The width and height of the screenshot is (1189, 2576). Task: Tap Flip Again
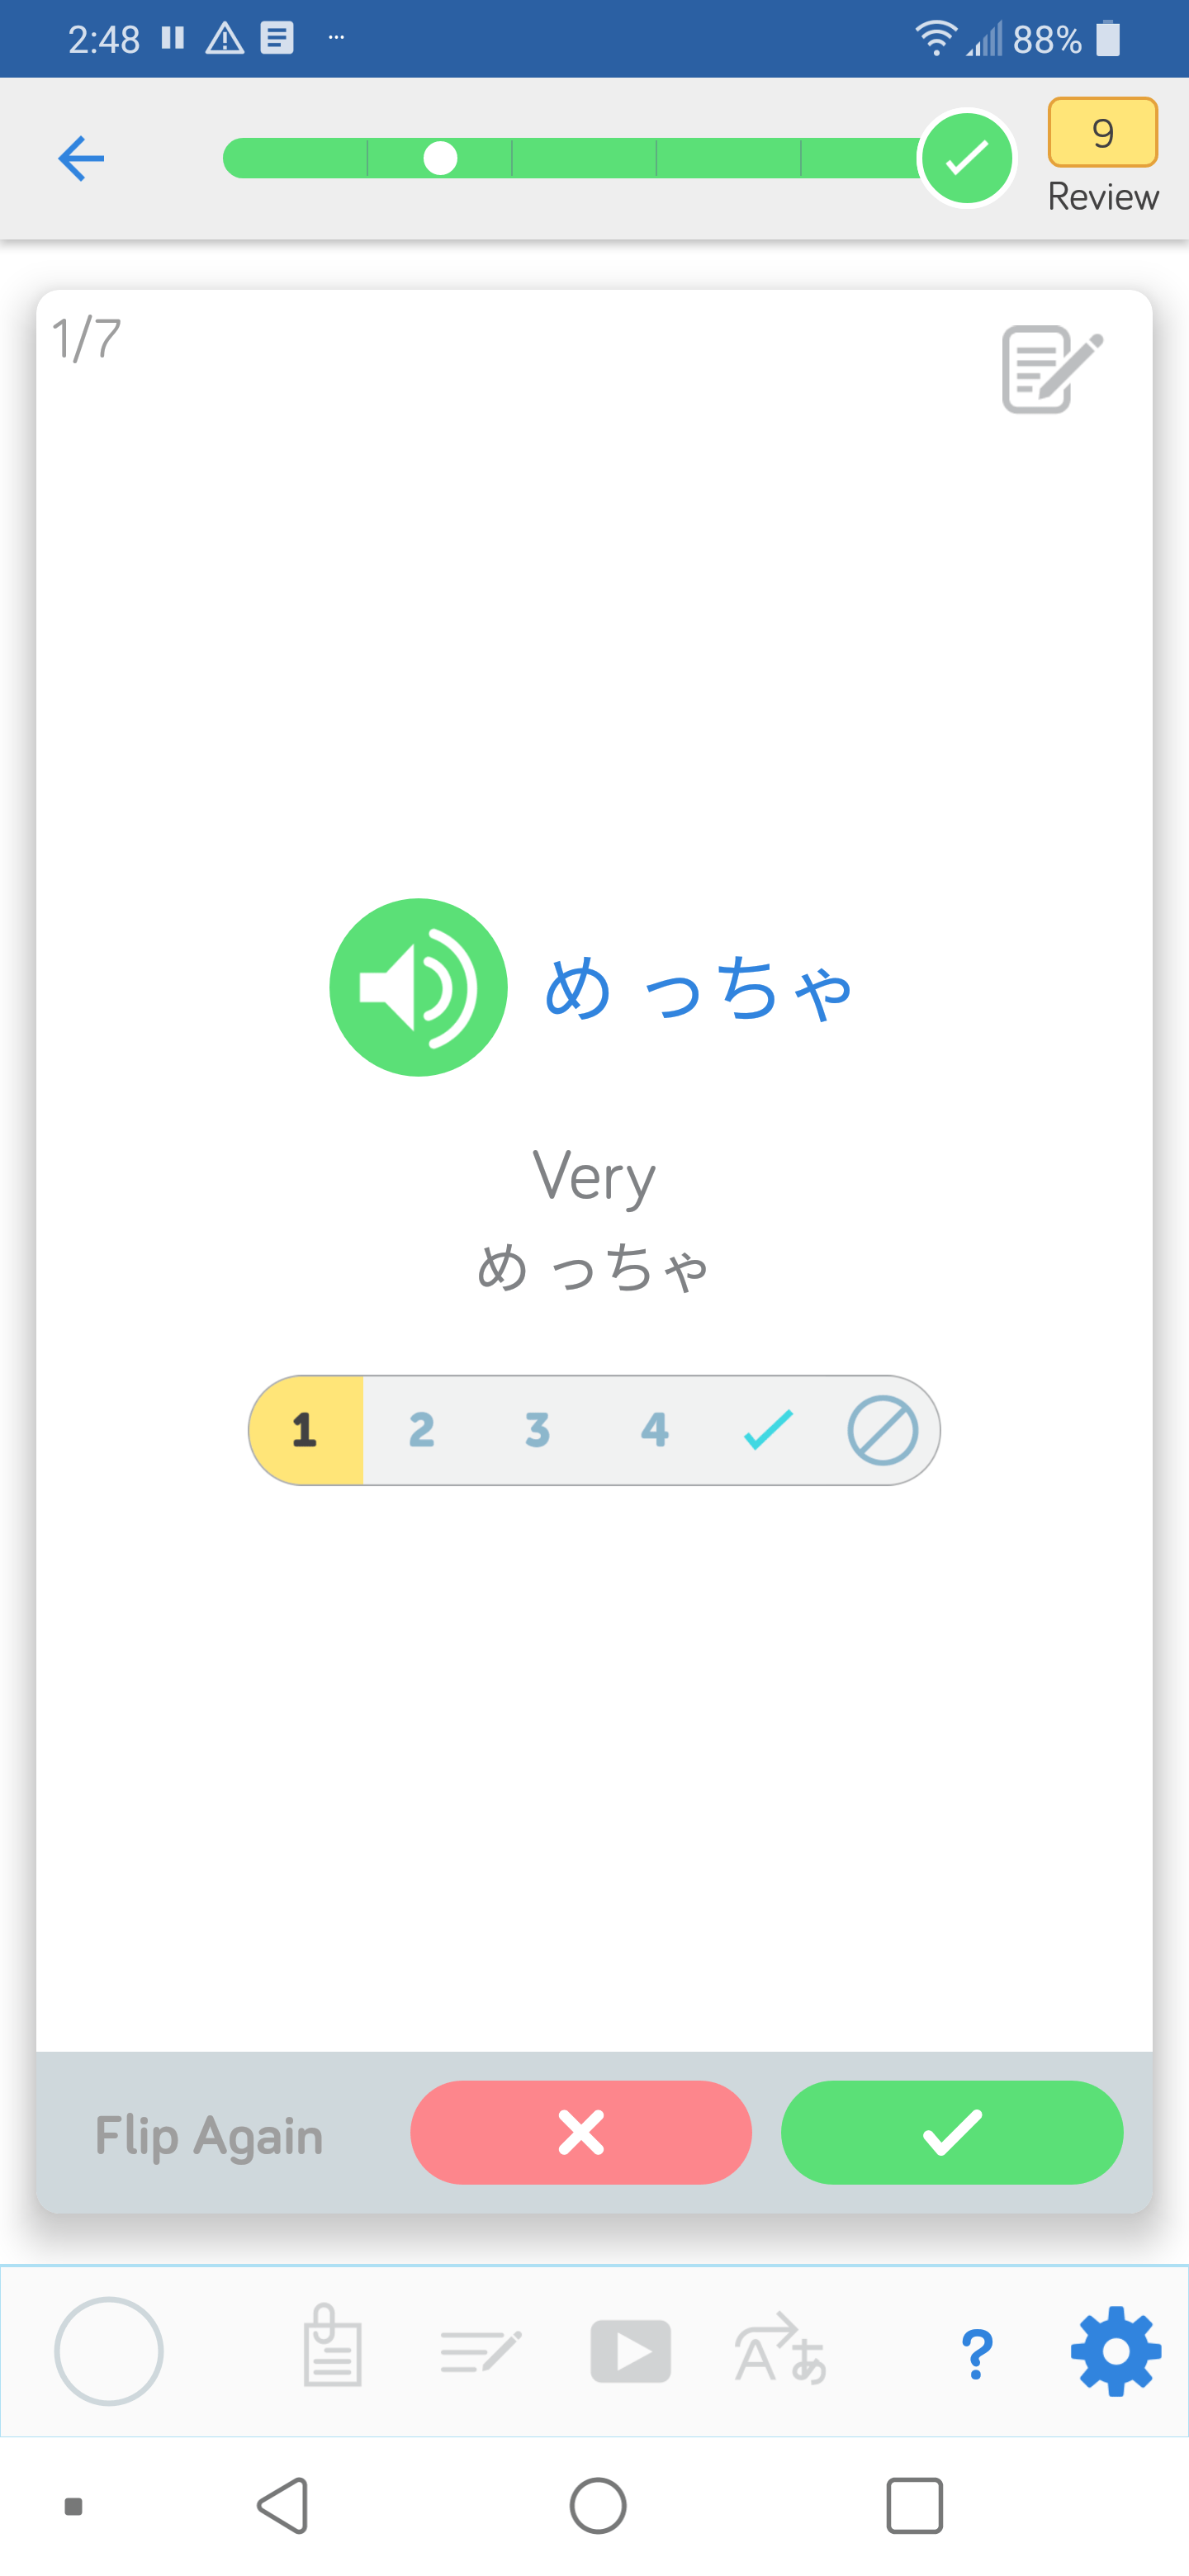tap(209, 2135)
